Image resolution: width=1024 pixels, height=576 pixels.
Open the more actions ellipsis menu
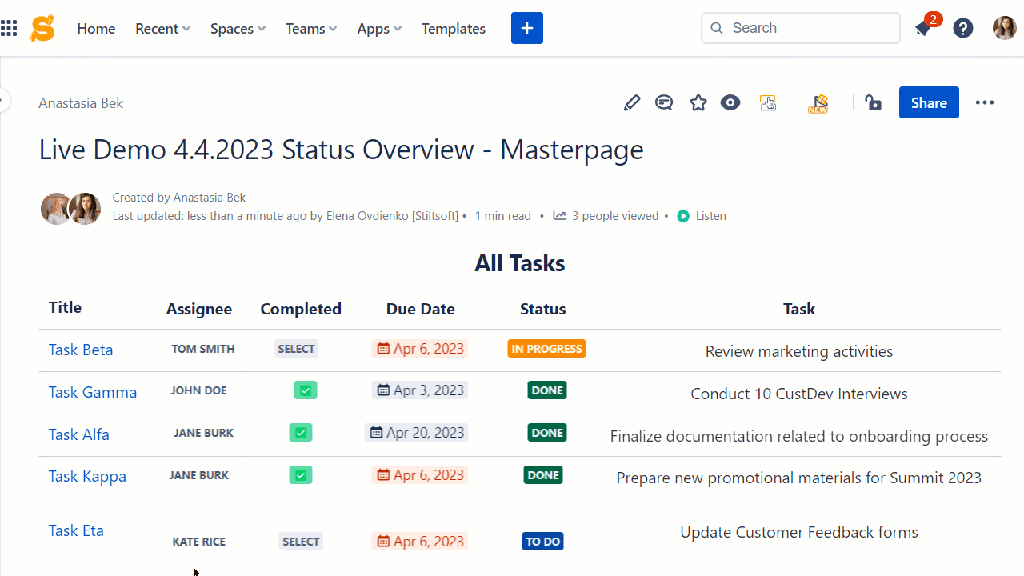[x=985, y=103]
